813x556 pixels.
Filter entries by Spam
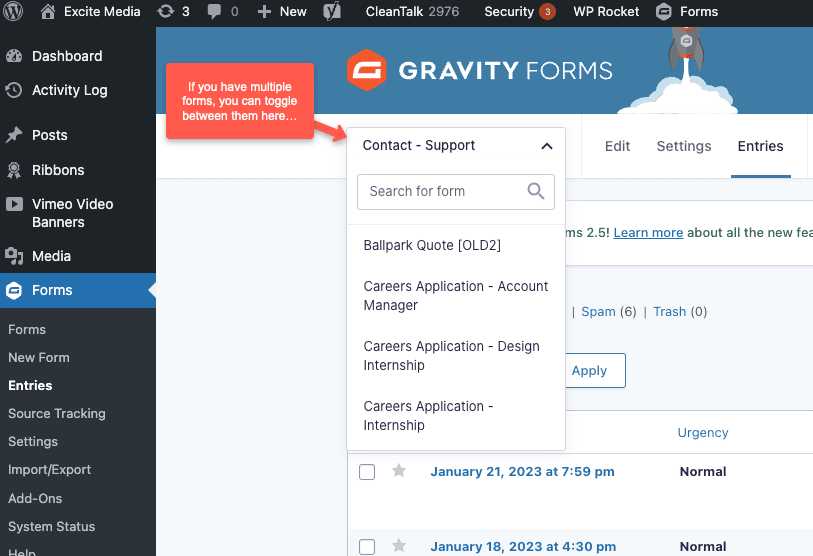coord(598,312)
